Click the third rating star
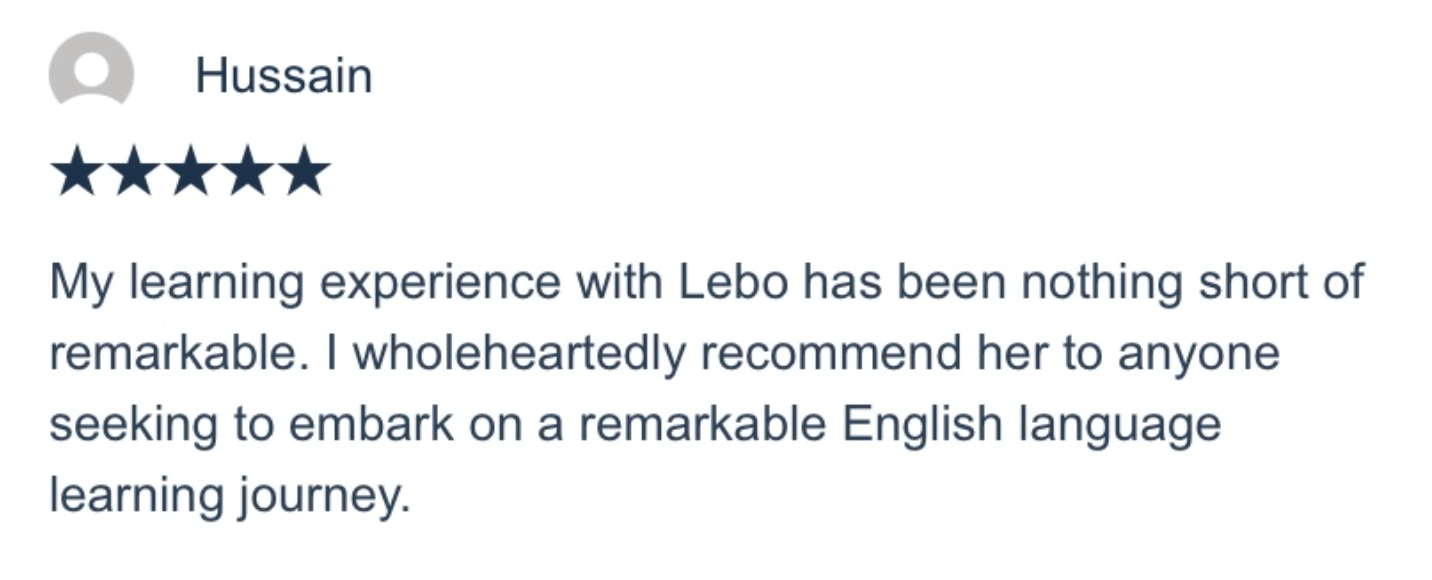Screen dimensions: 1432x580 [x=190, y=172]
